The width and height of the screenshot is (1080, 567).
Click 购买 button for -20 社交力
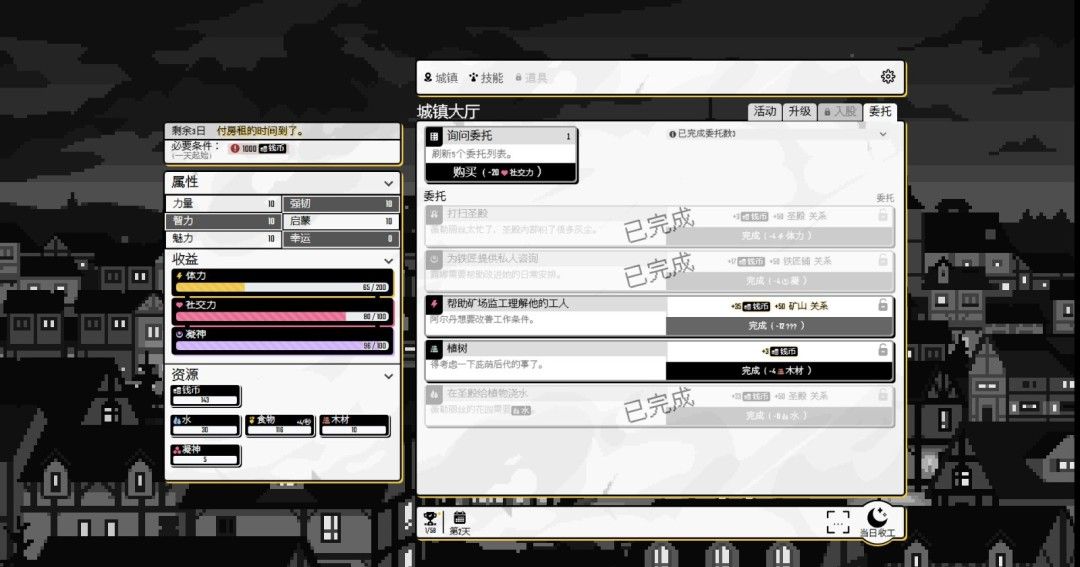(501, 172)
